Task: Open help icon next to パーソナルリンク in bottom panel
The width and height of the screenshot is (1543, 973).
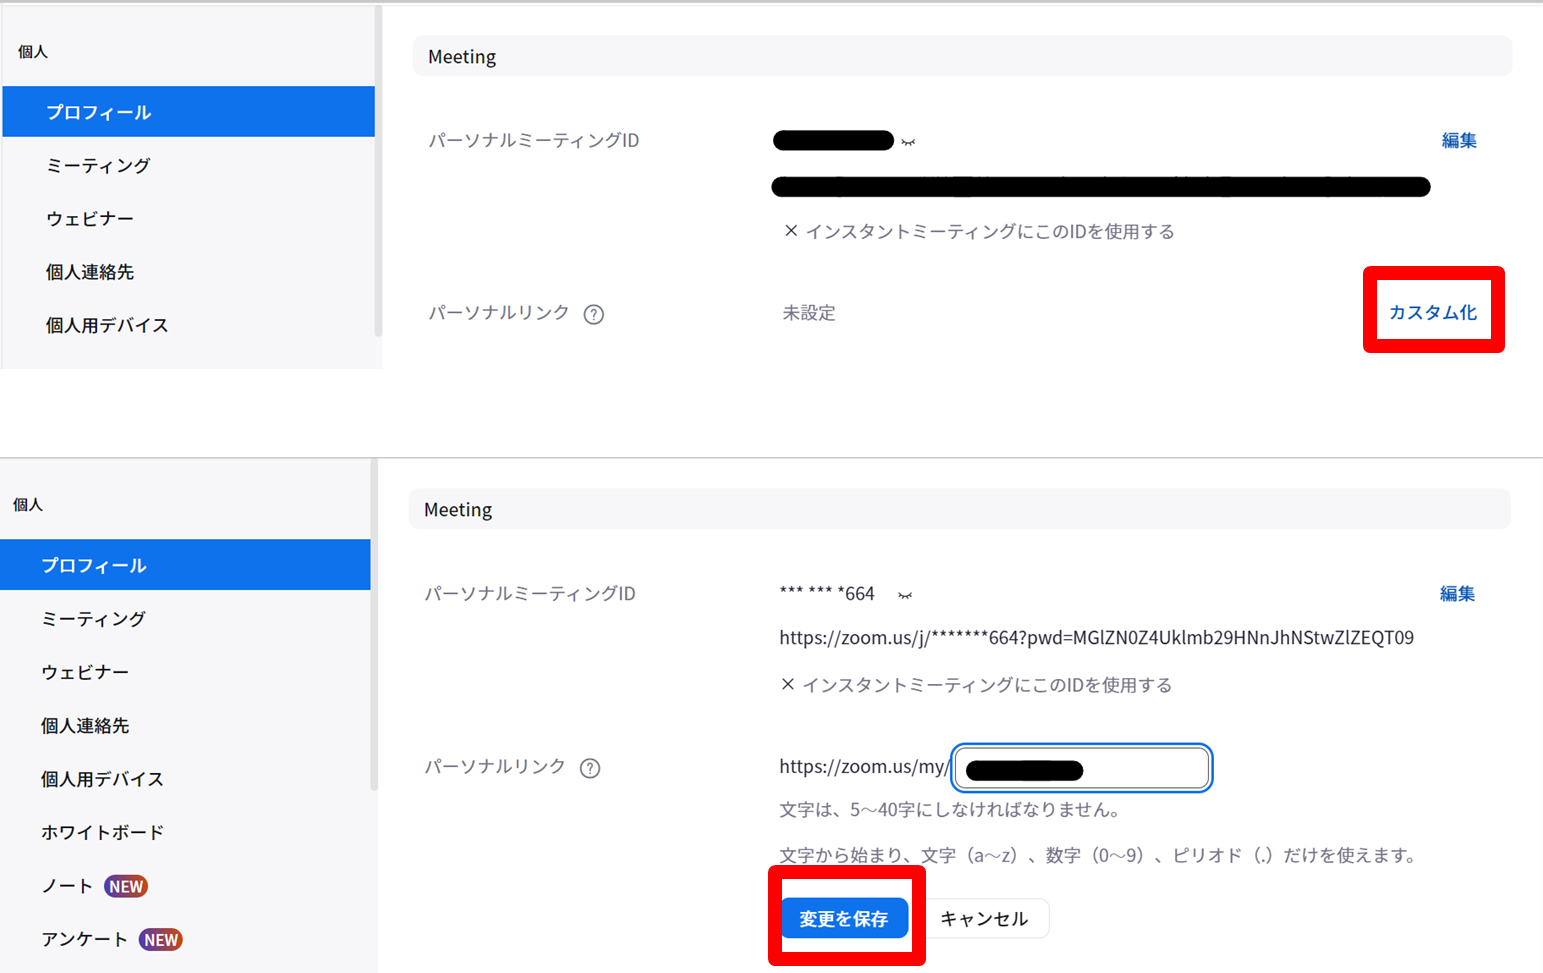Action: [590, 768]
